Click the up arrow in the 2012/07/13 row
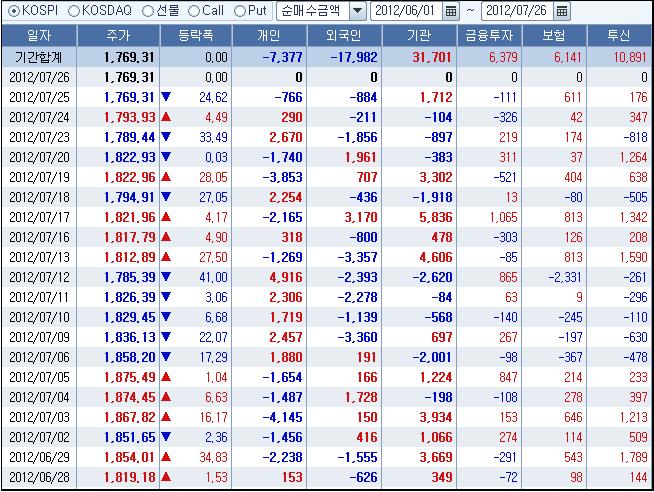The height and width of the screenshot is (492, 654). (x=166, y=257)
